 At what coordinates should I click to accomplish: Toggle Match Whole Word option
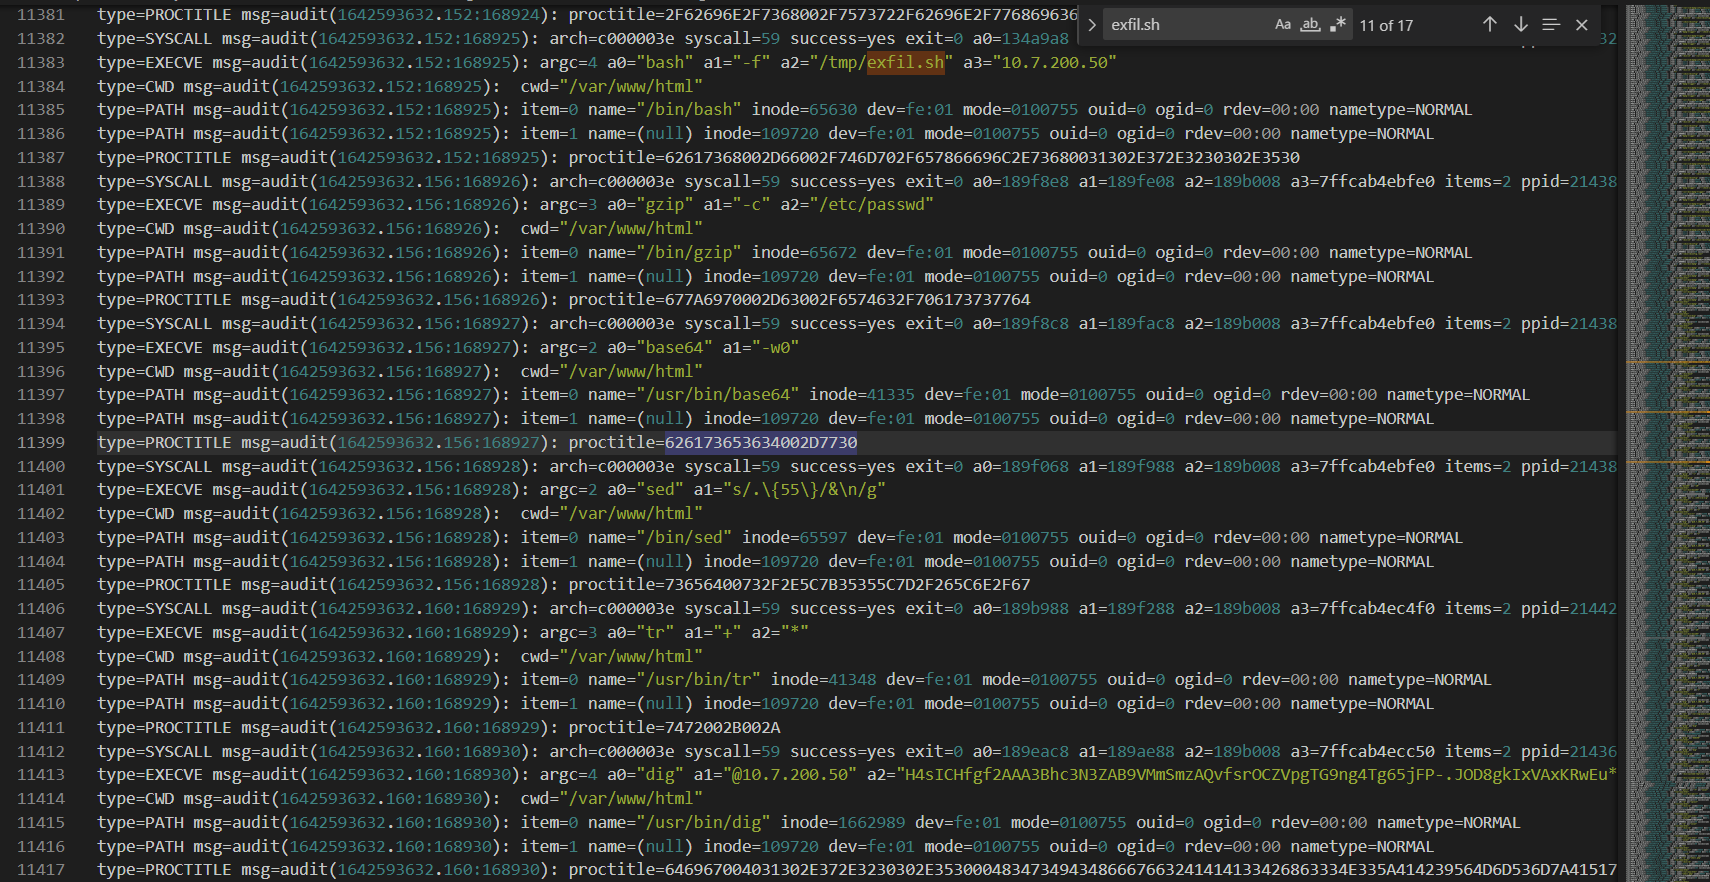(x=1310, y=25)
